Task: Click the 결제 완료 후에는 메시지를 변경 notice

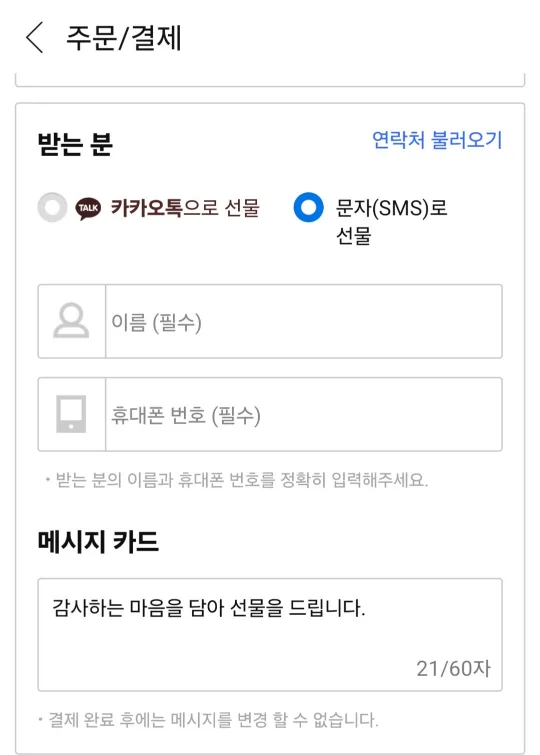Action: click(x=209, y=720)
